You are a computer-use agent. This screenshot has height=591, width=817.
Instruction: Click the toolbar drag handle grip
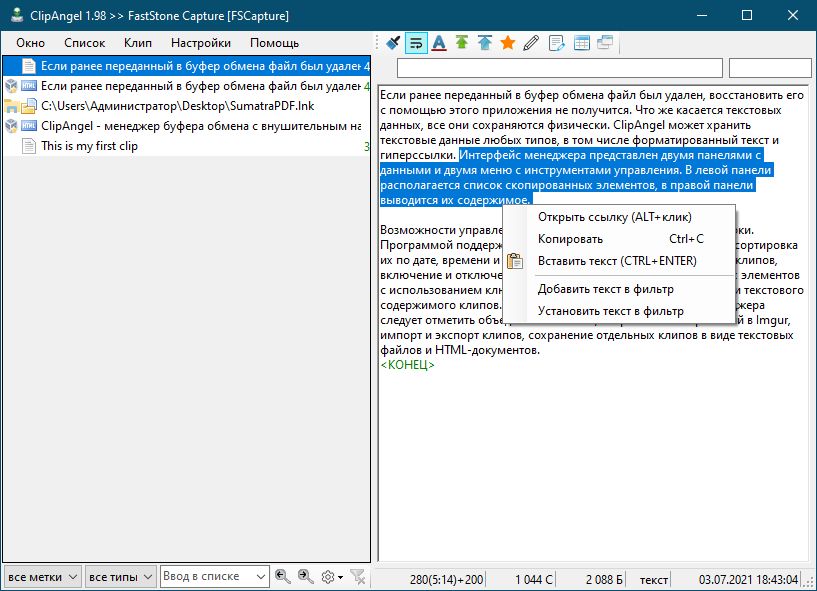tap(377, 43)
